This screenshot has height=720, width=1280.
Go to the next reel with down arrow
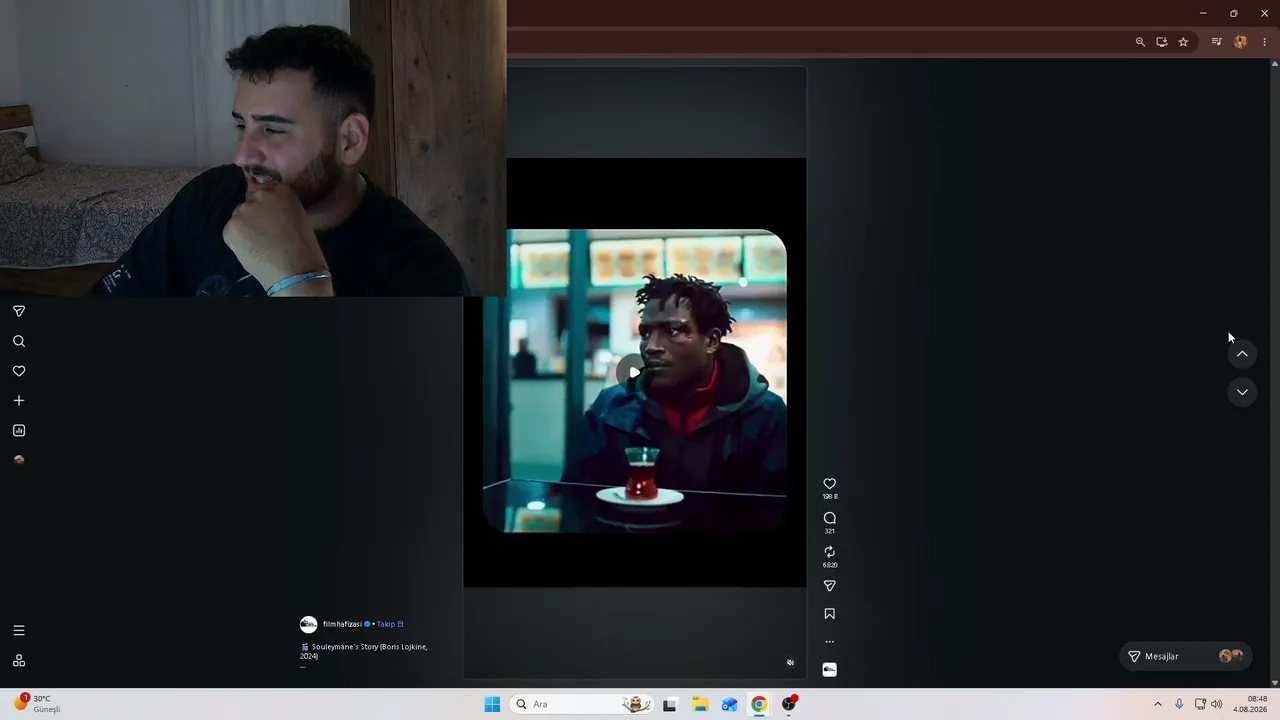[1242, 392]
